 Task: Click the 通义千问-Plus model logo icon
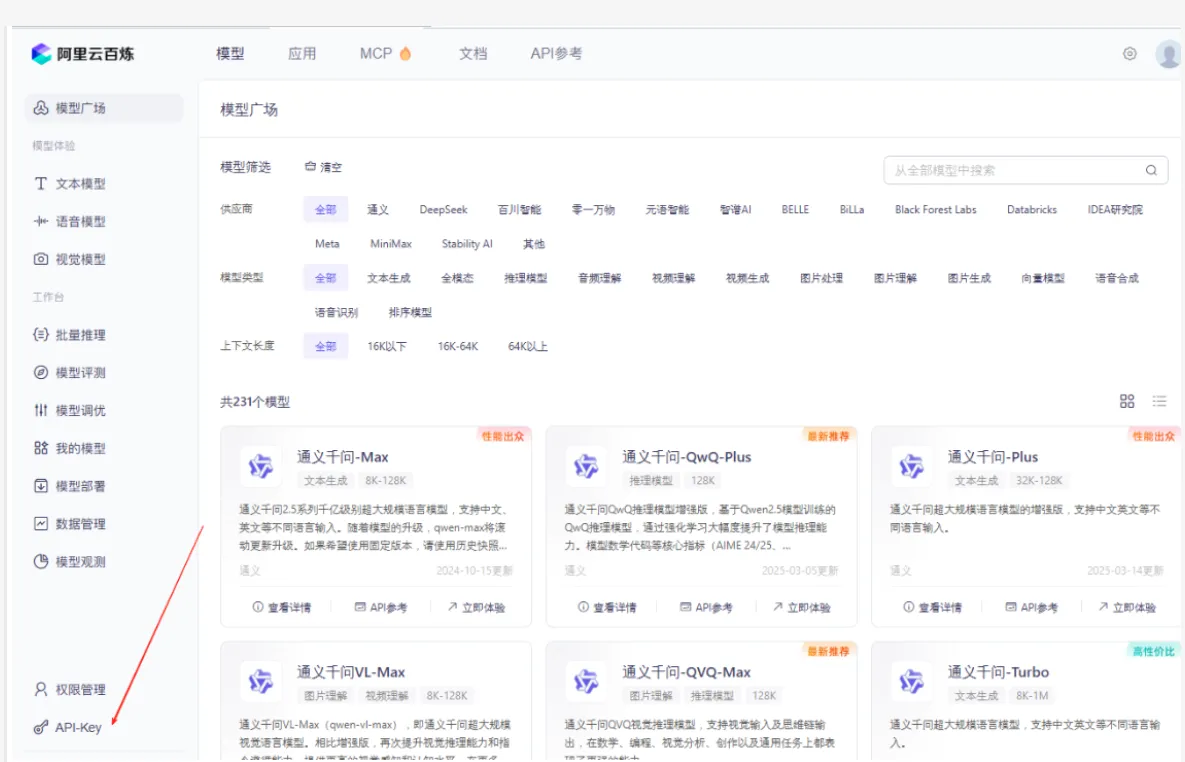click(911, 466)
